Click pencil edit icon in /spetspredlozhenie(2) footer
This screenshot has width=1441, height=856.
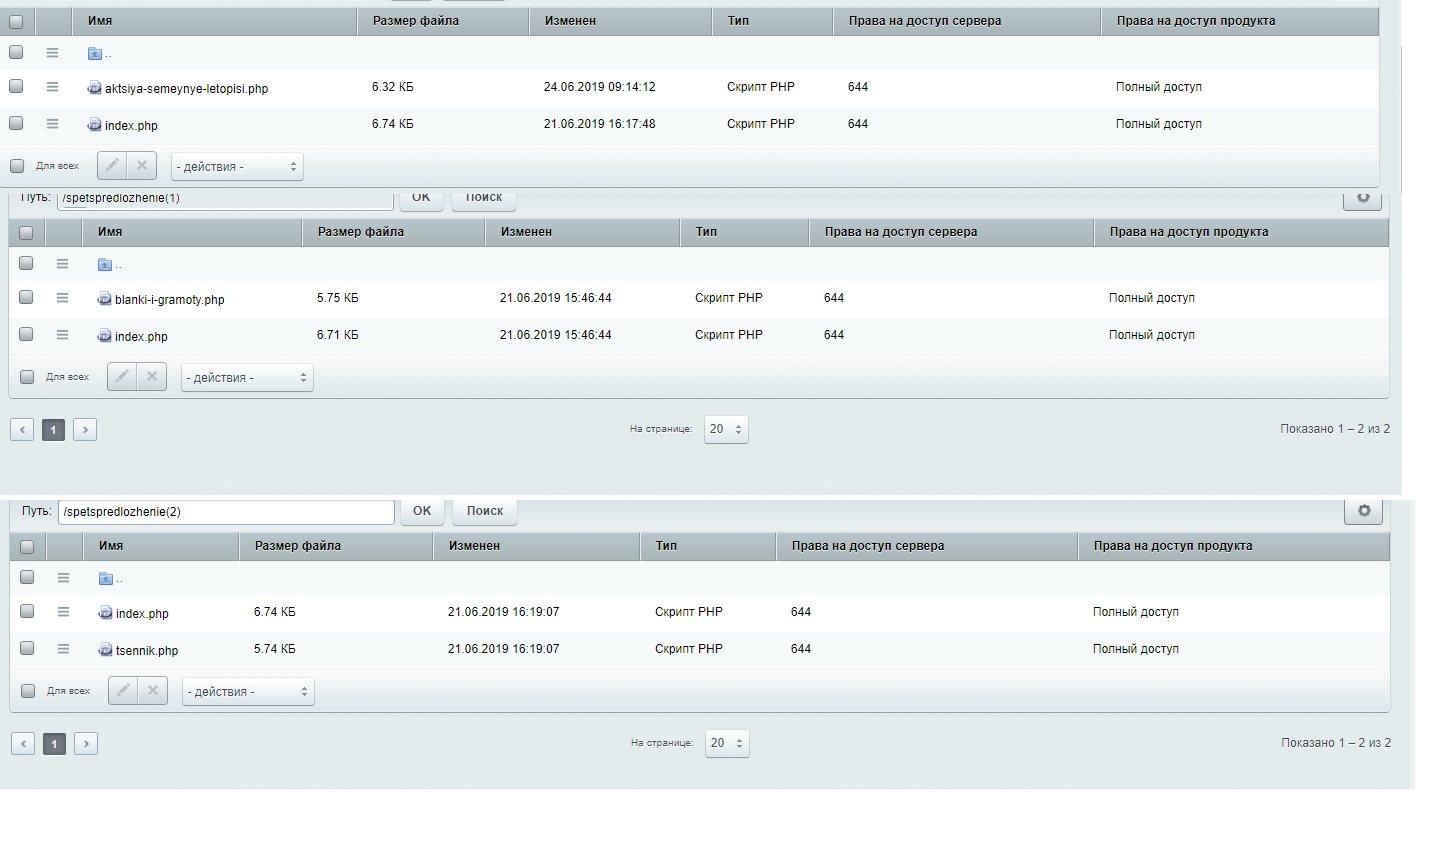123,691
